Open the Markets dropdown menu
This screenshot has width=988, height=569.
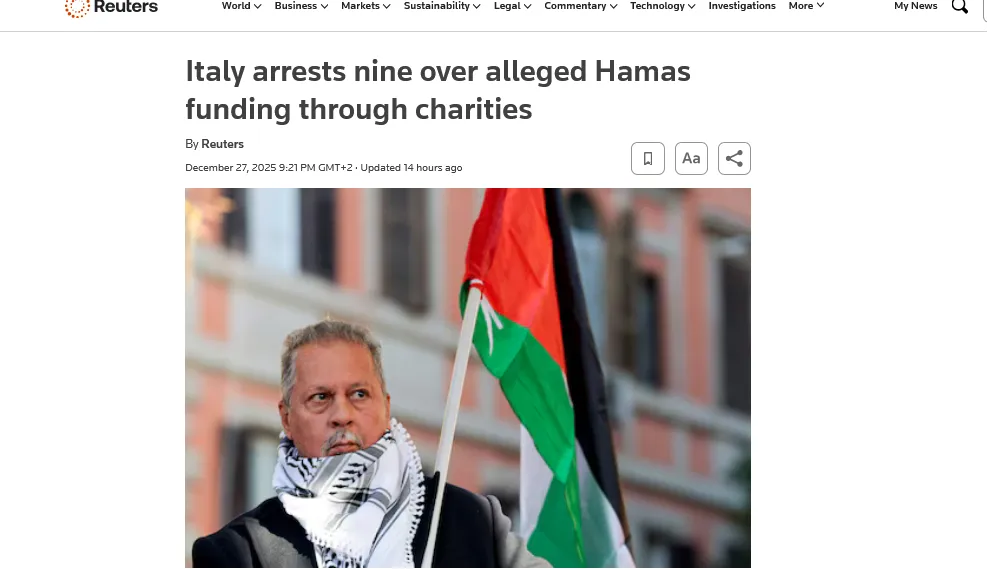[365, 6]
